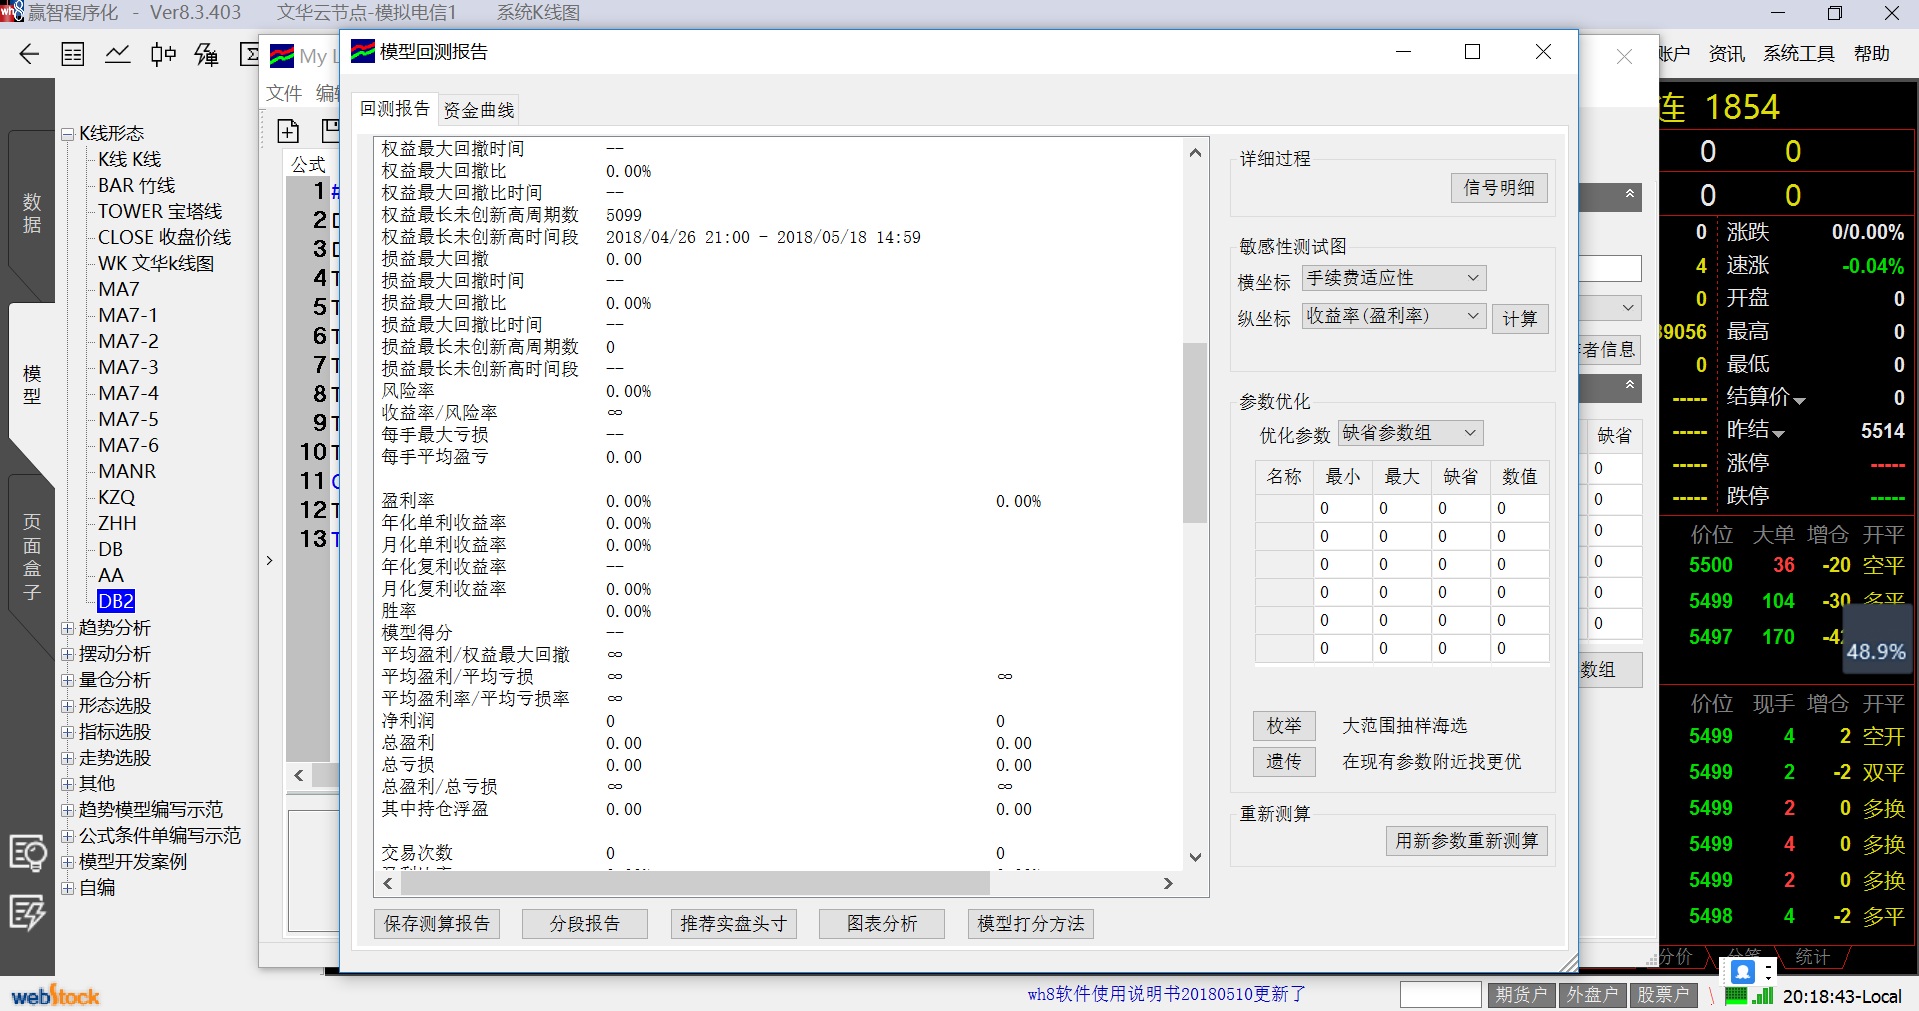This screenshot has width=1919, height=1011.
Task: Click the blue octopus assistant icon
Action: coord(1743,971)
